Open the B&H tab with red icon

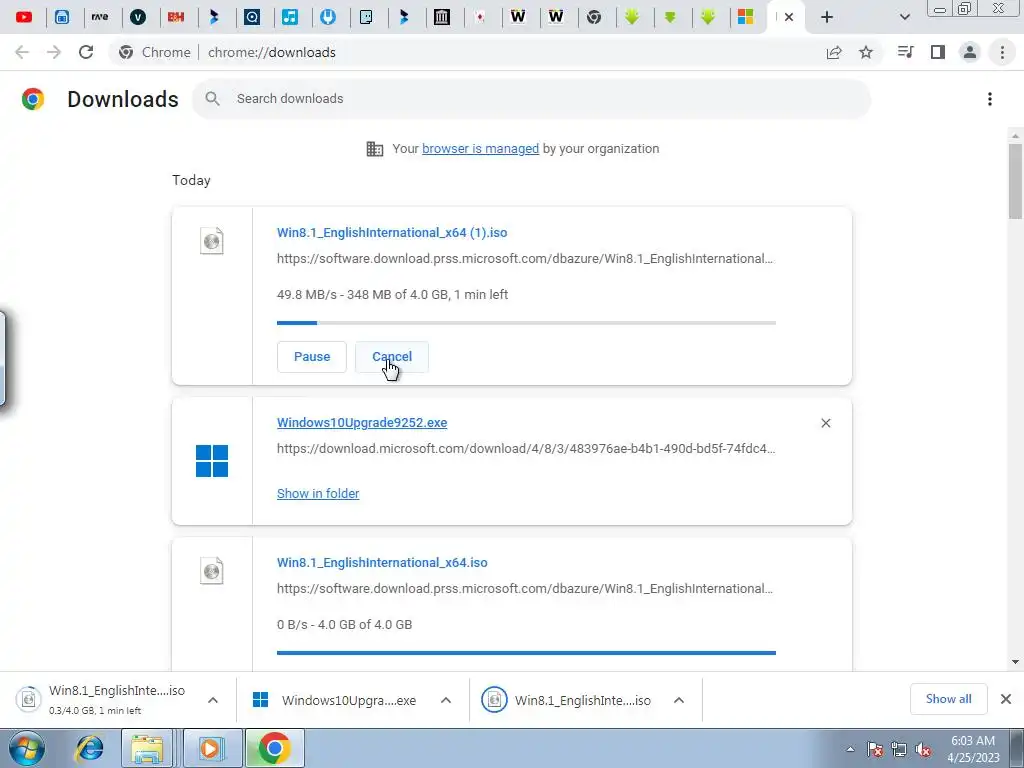[176, 17]
